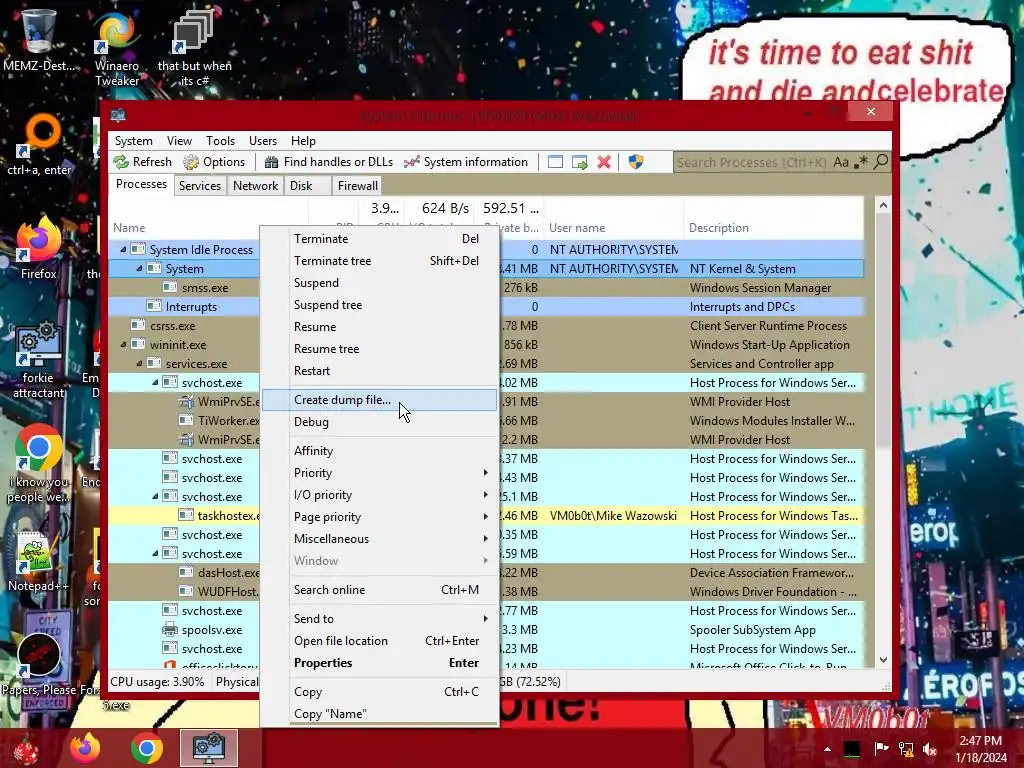The image size is (1024, 768).
Task: Open Find handles or DLLs
Action: click(x=328, y=162)
